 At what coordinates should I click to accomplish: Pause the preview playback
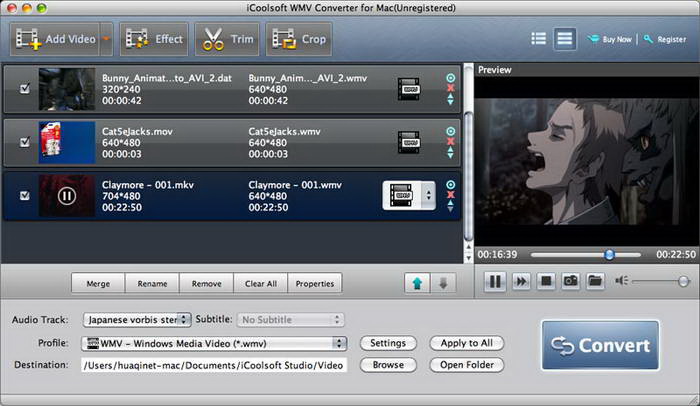(494, 282)
